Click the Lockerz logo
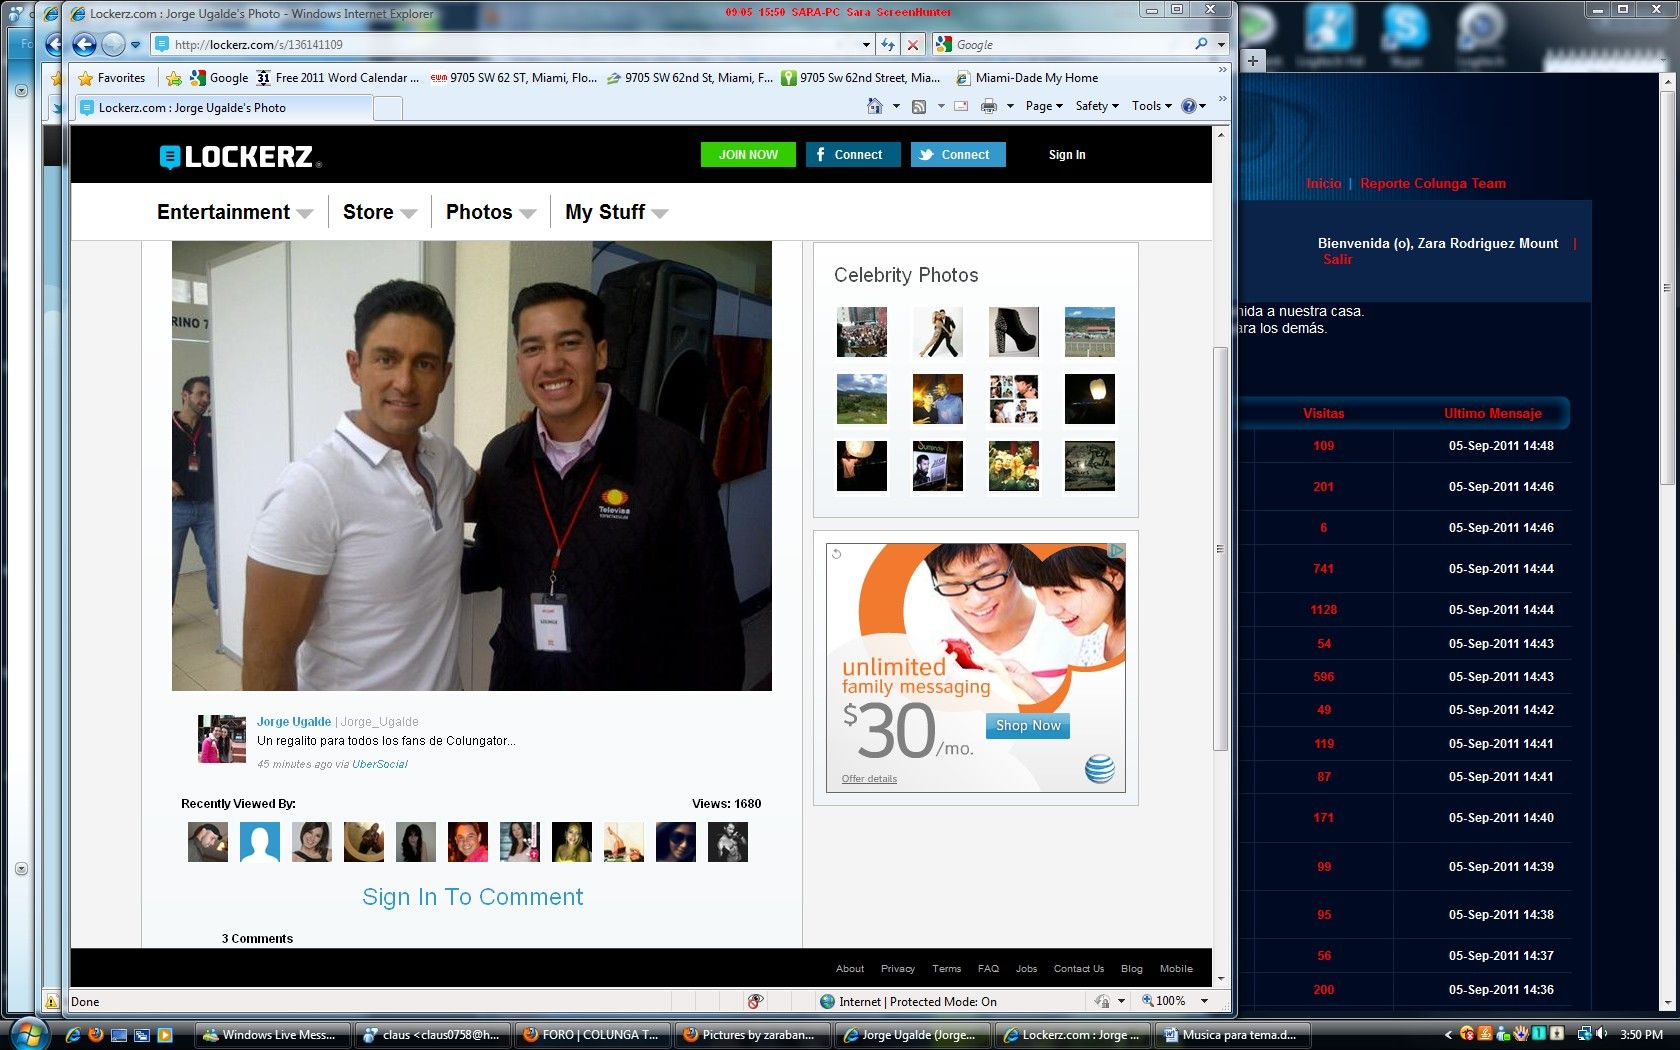This screenshot has height=1050, width=1680. [240, 156]
